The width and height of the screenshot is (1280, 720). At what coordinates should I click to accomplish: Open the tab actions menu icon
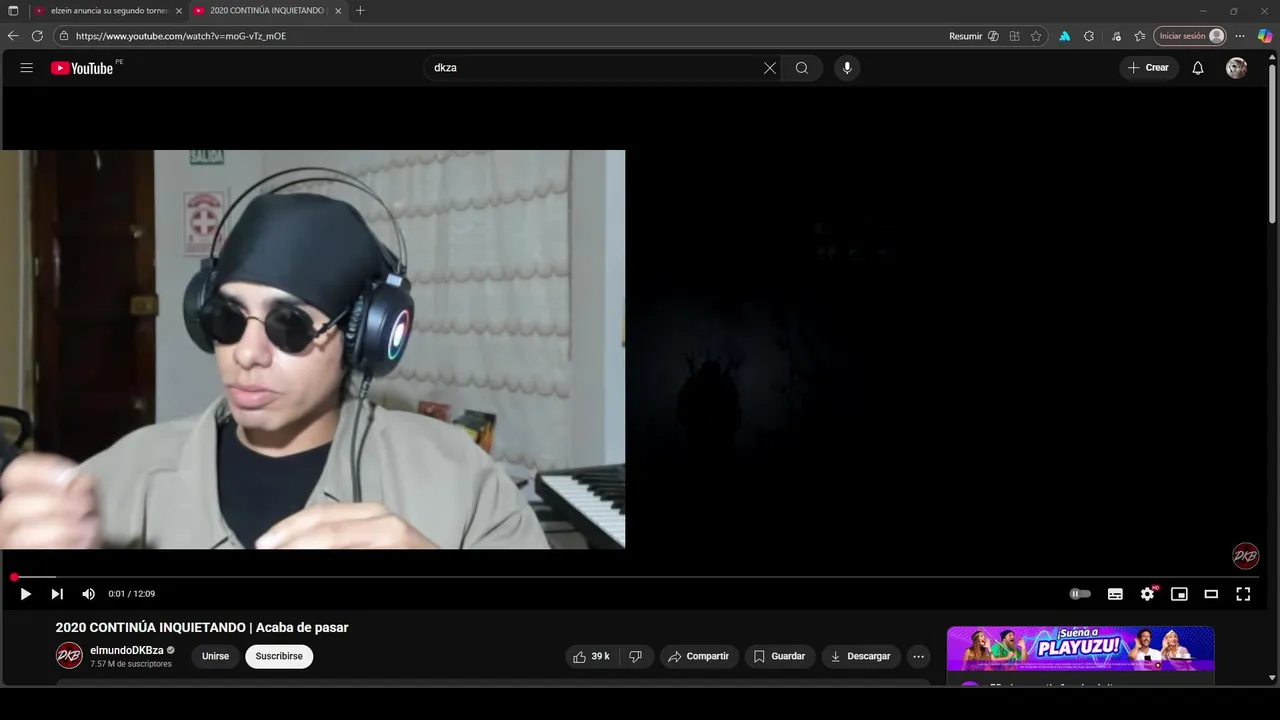click(13, 11)
